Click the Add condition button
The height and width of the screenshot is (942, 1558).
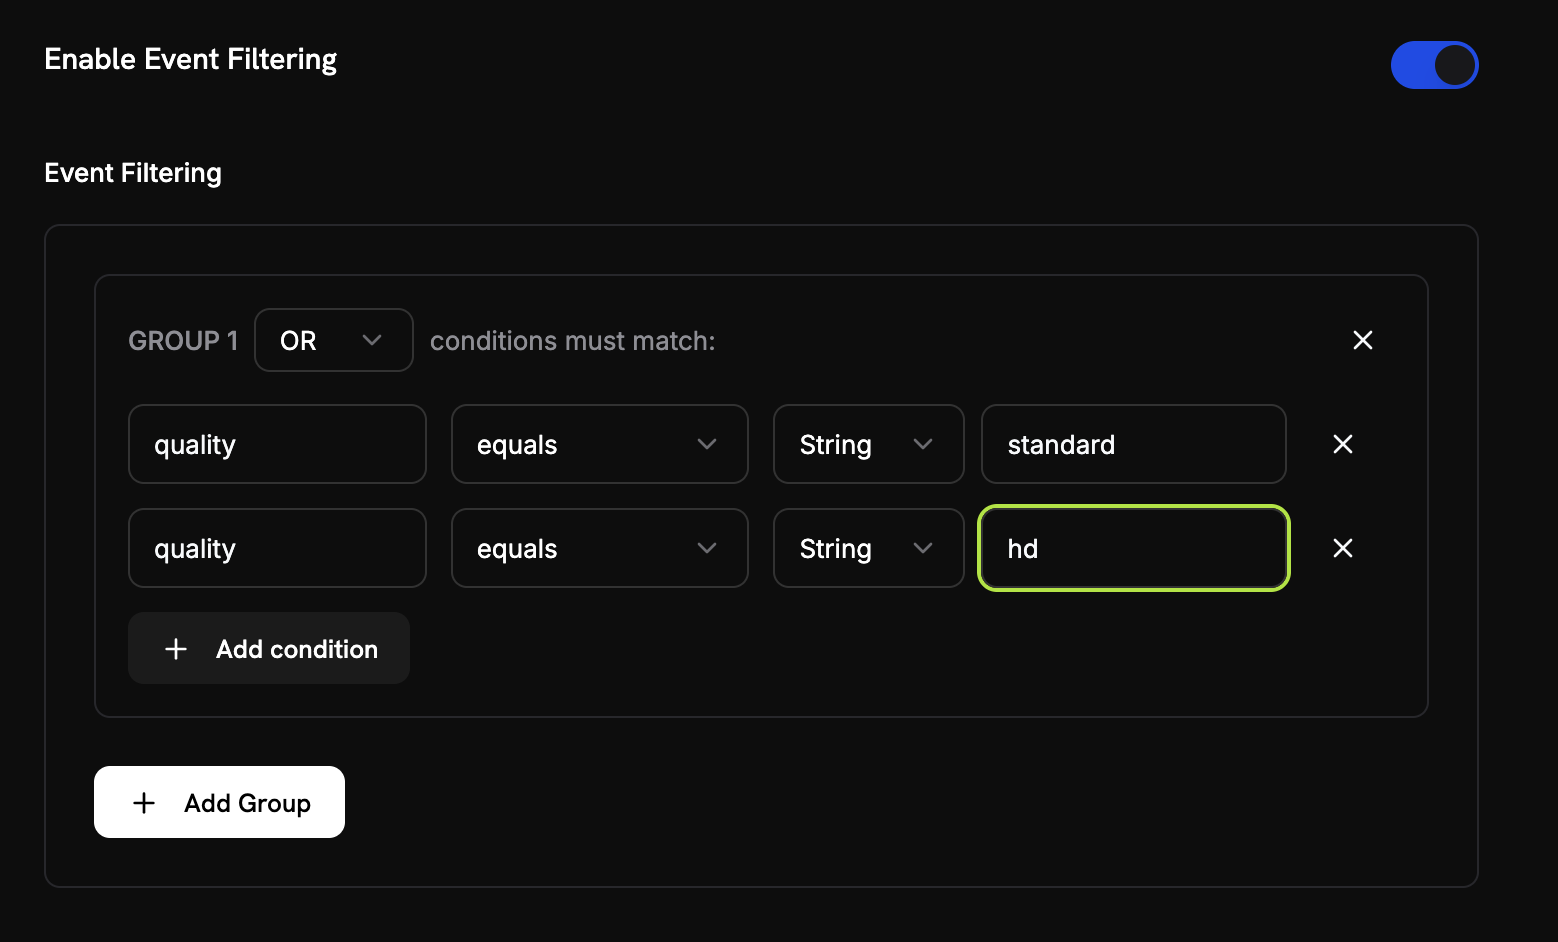pos(268,648)
